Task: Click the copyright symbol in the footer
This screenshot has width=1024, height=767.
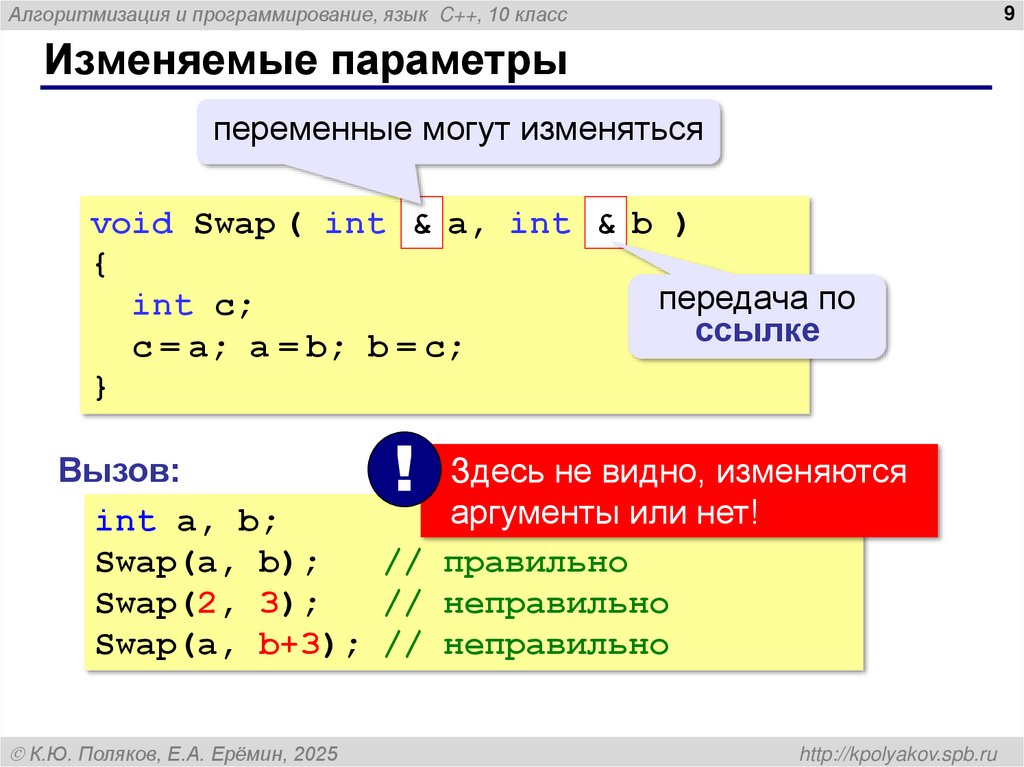Action: 18,750
